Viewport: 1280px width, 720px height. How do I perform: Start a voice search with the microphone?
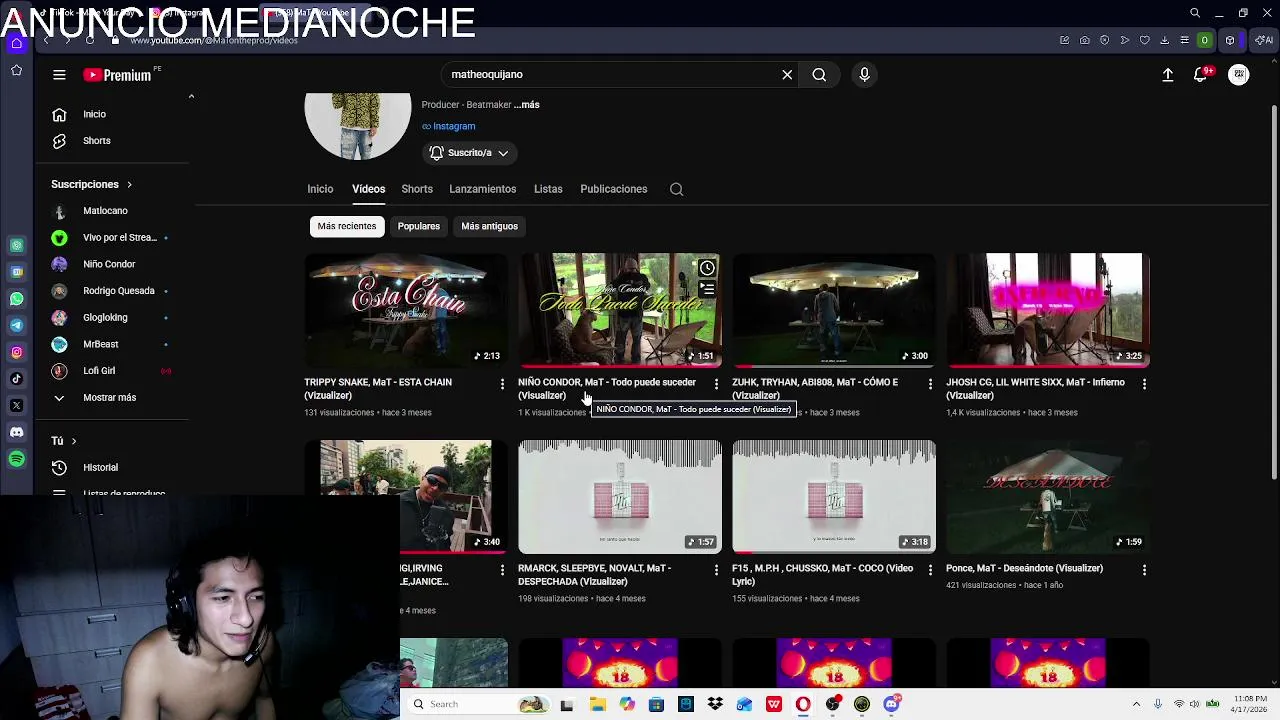[865, 74]
